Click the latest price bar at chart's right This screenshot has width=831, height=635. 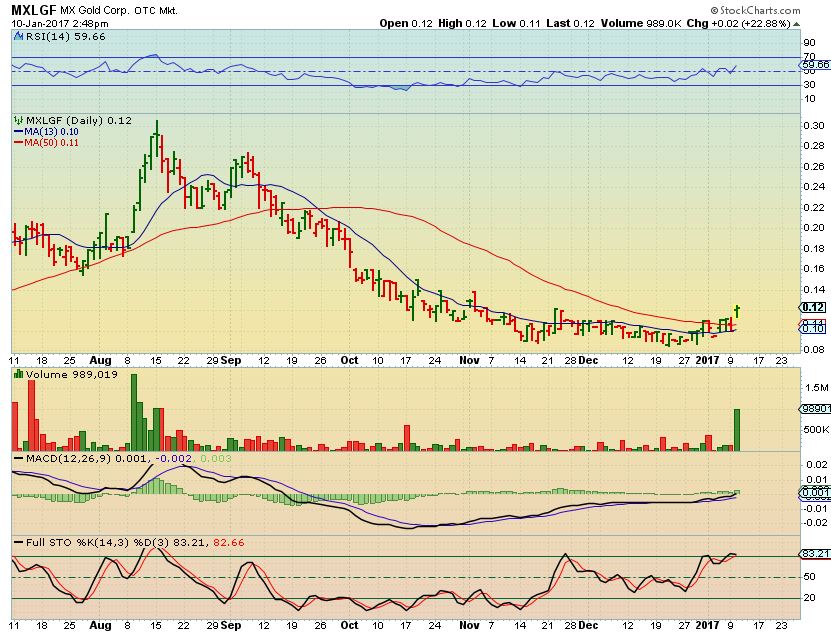click(x=737, y=312)
